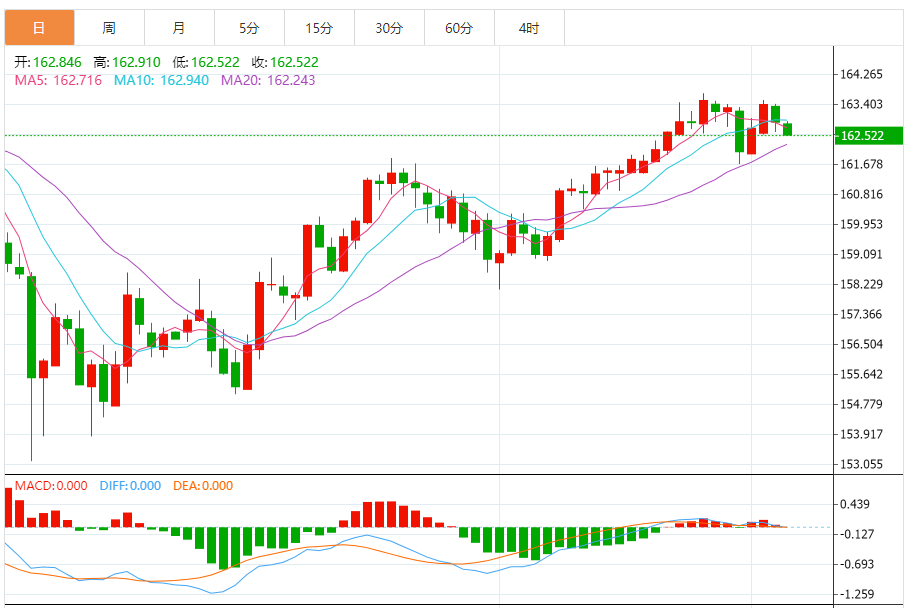
Task: Click the -0.127 MACD axis label
Action: tap(857, 534)
